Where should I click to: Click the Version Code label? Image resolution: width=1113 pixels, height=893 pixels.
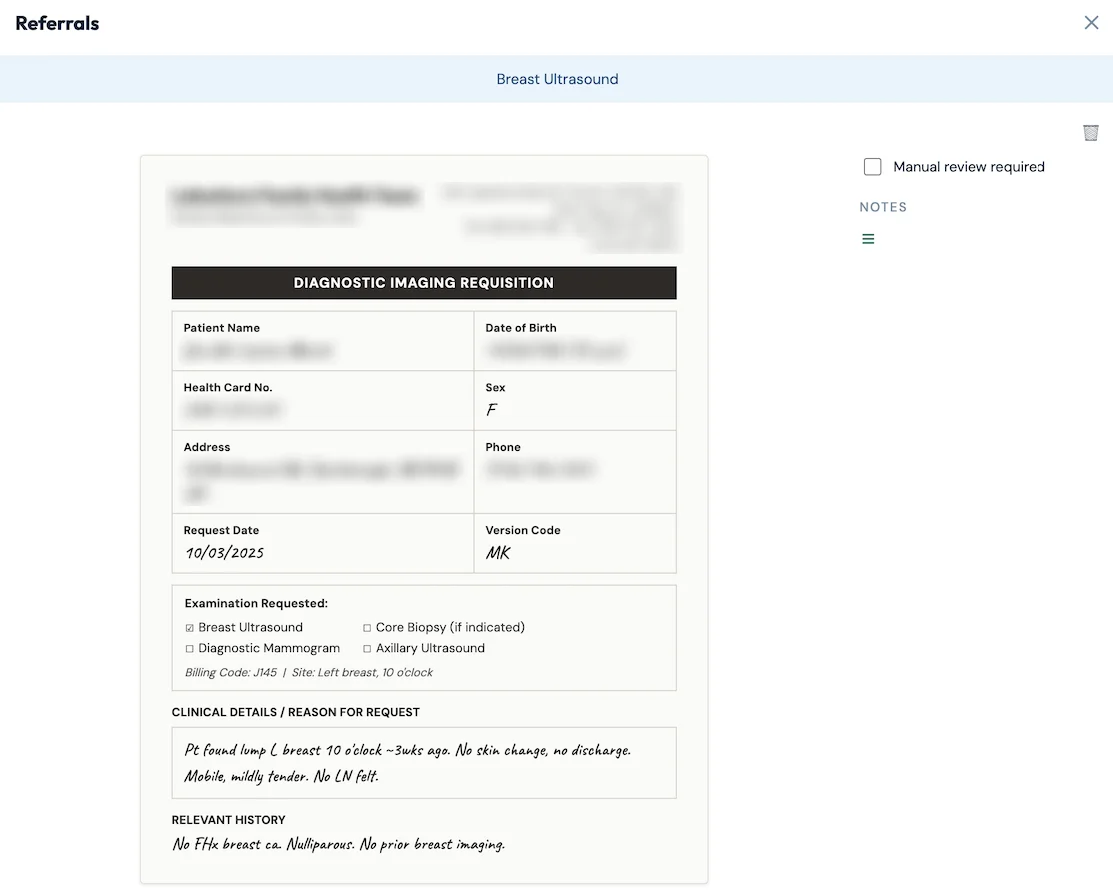[x=523, y=530]
